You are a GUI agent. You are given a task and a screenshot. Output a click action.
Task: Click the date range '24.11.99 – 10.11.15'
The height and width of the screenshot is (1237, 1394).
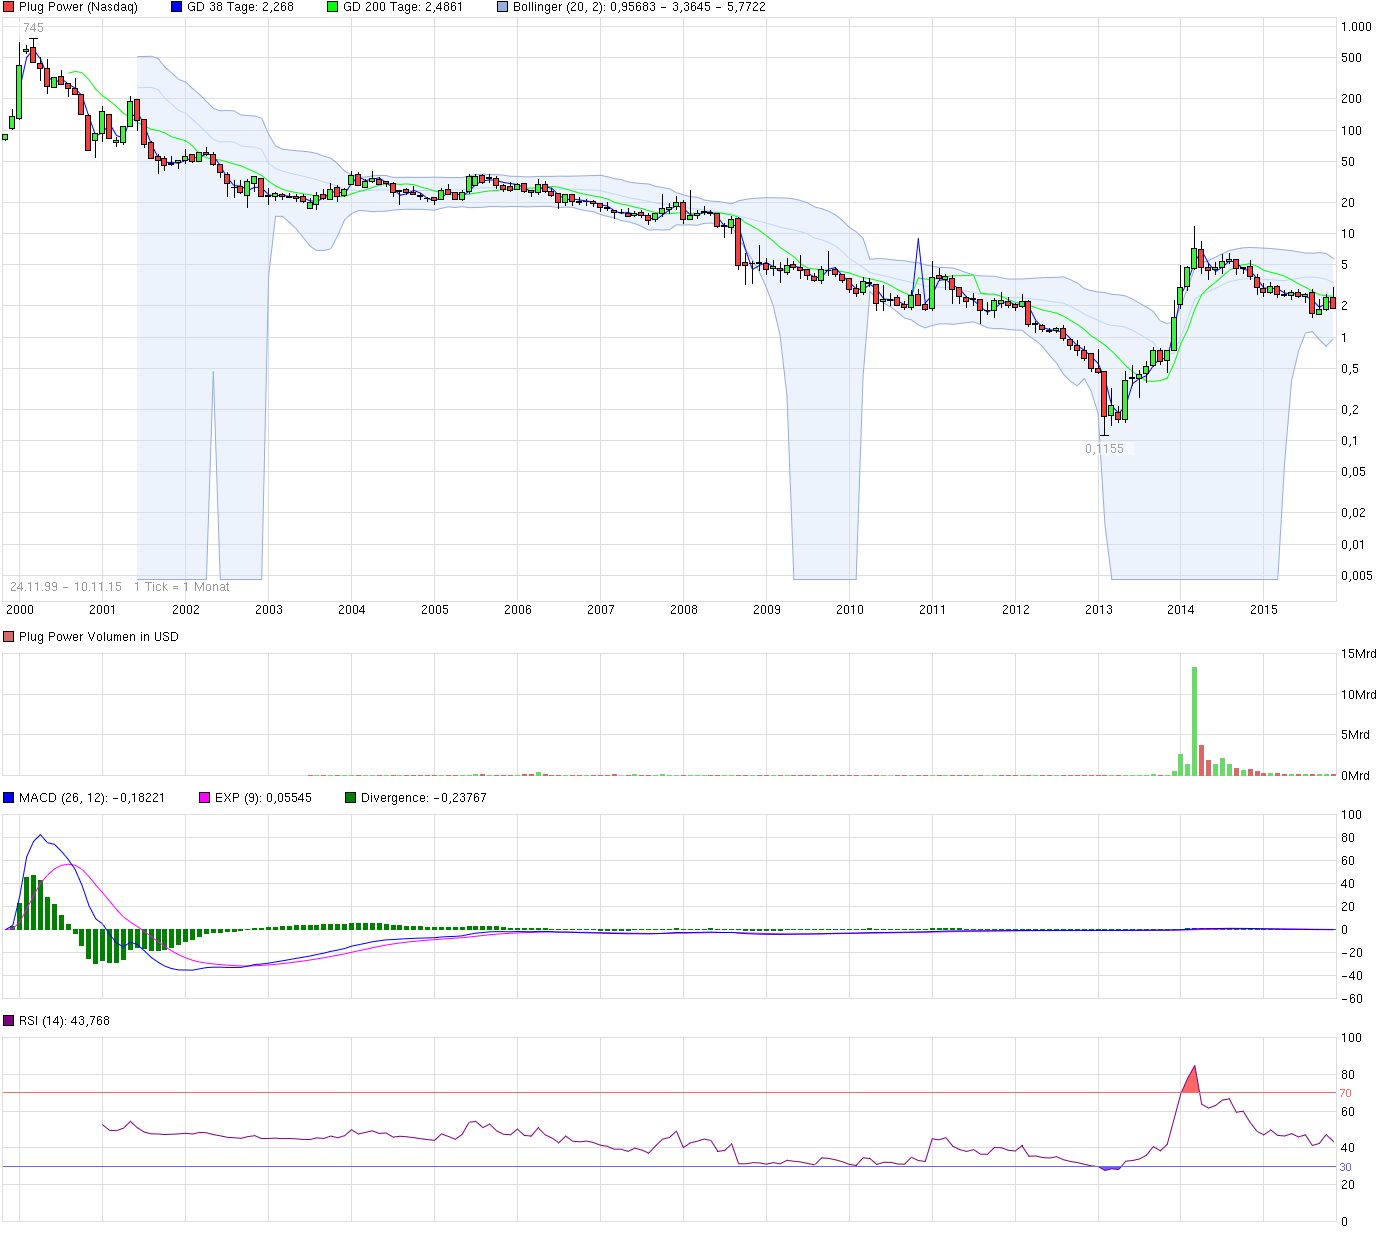(x=66, y=587)
